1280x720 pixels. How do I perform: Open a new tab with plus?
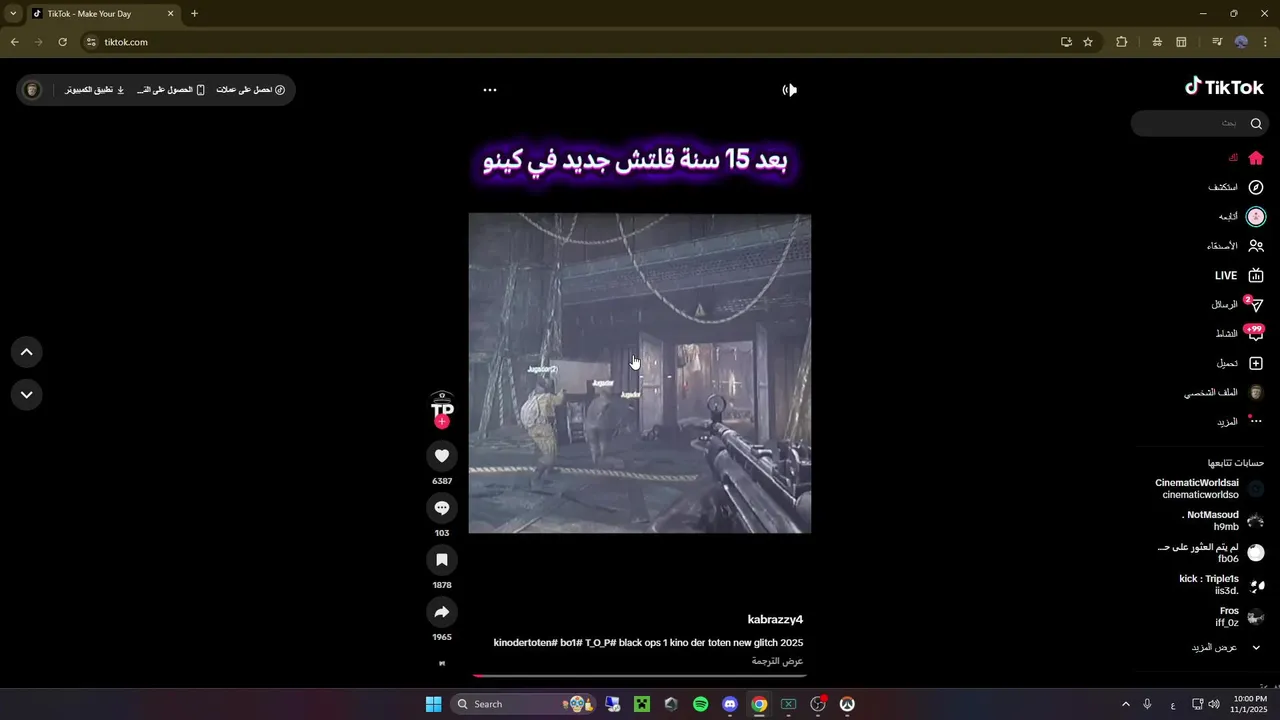[x=194, y=14]
